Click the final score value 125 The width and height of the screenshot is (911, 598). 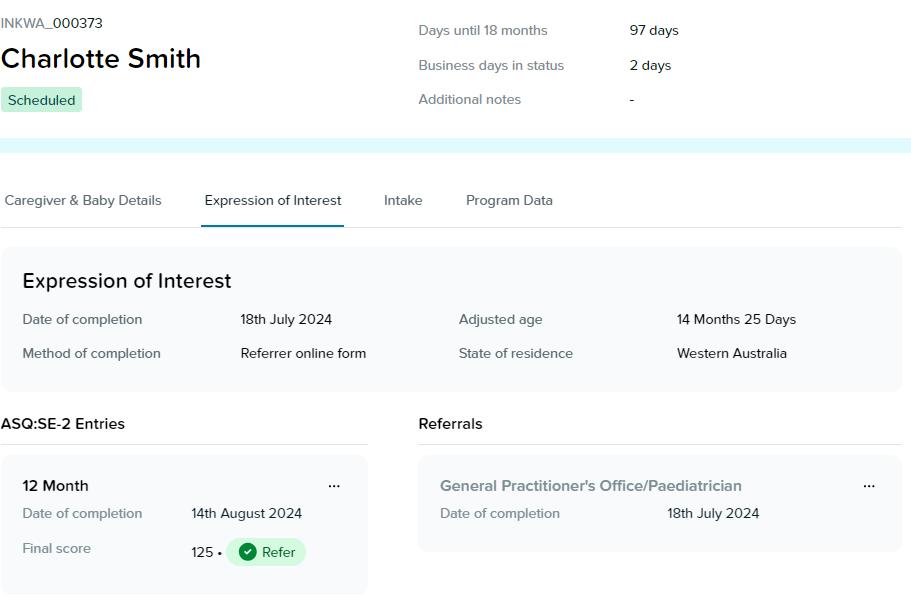(x=202, y=552)
